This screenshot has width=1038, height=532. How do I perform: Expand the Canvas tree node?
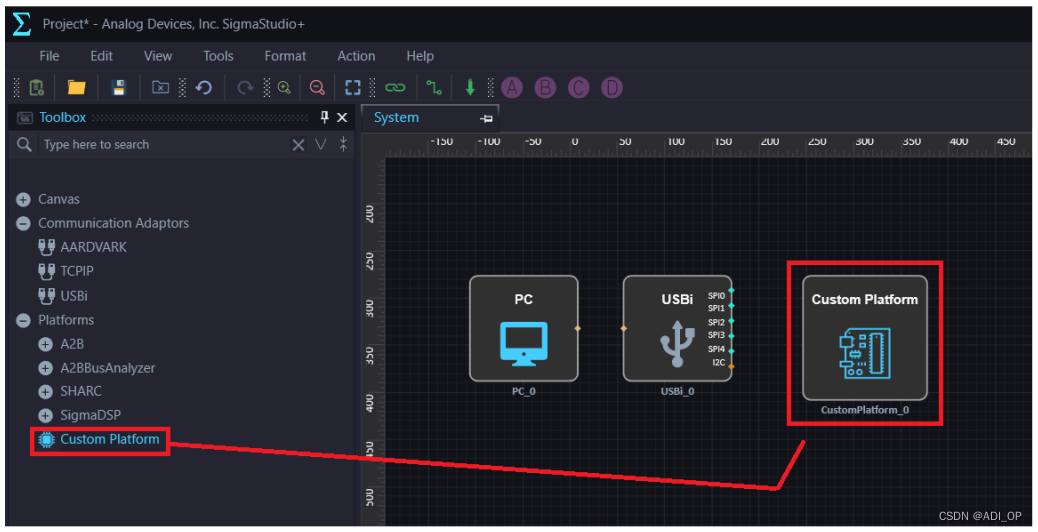tap(23, 199)
